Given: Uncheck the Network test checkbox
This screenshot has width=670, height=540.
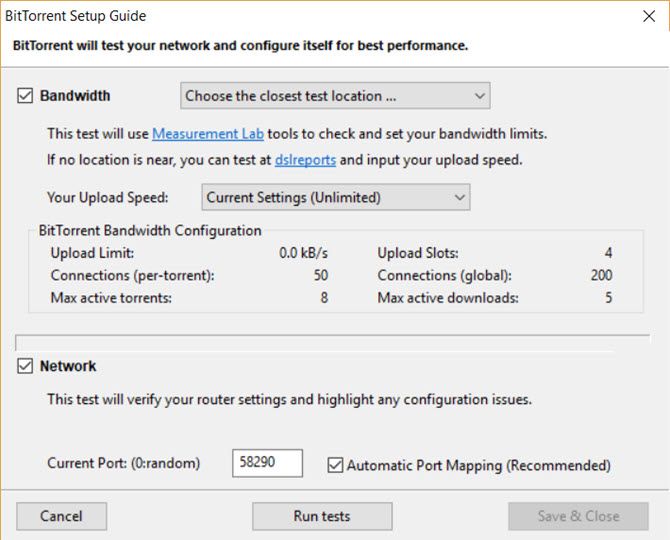Looking at the screenshot, I should click(x=25, y=367).
